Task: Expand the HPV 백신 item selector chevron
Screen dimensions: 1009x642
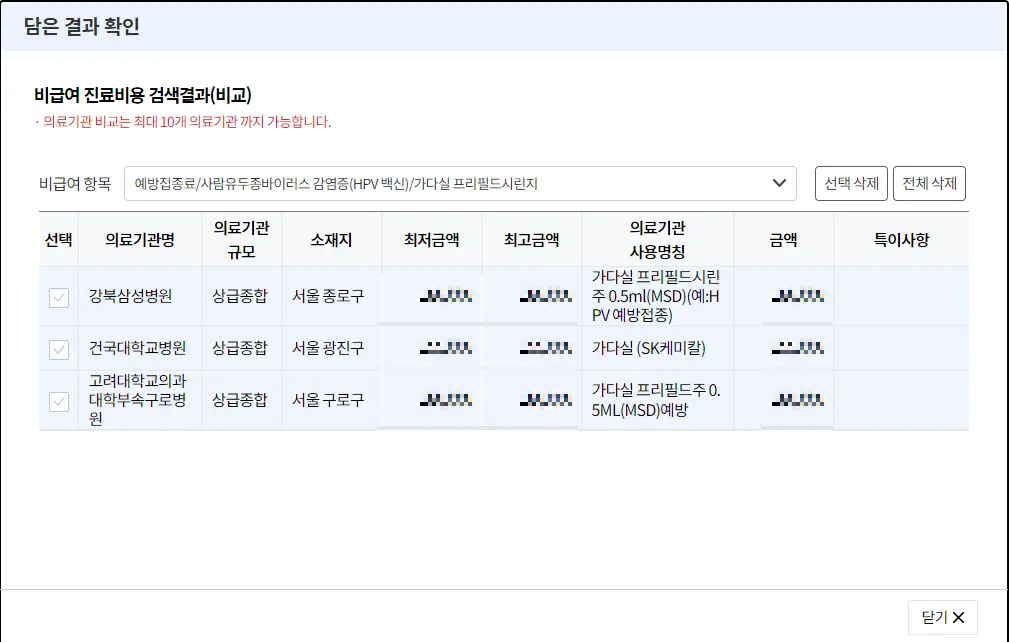Action: pos(782,183)
